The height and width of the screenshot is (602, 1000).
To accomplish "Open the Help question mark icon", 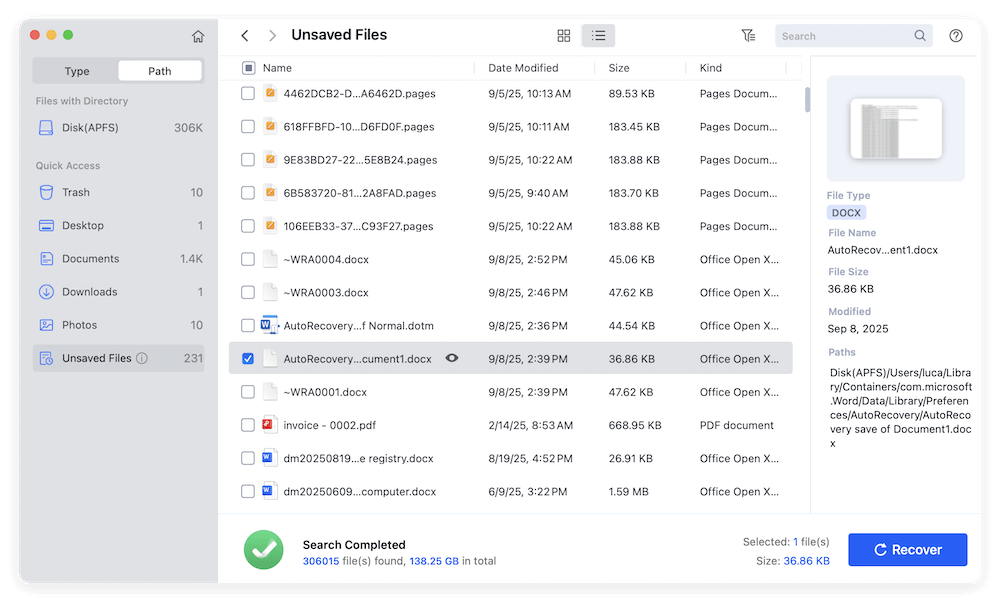I will tap(955, 35).
